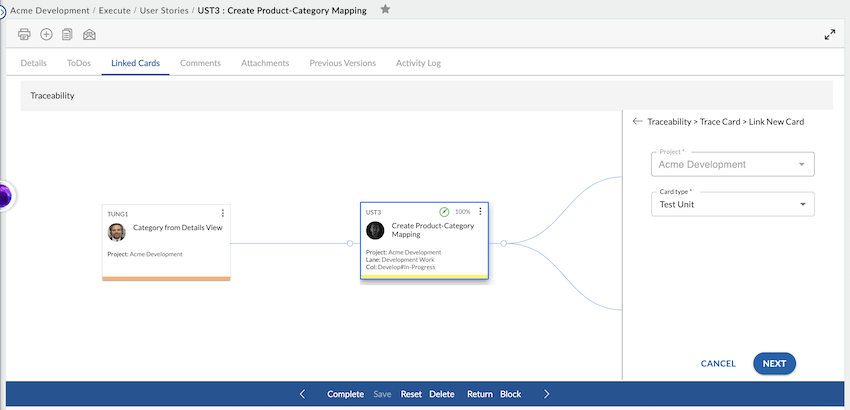Star this card as favorite
850x410 pixels.
tap(385, 9)
